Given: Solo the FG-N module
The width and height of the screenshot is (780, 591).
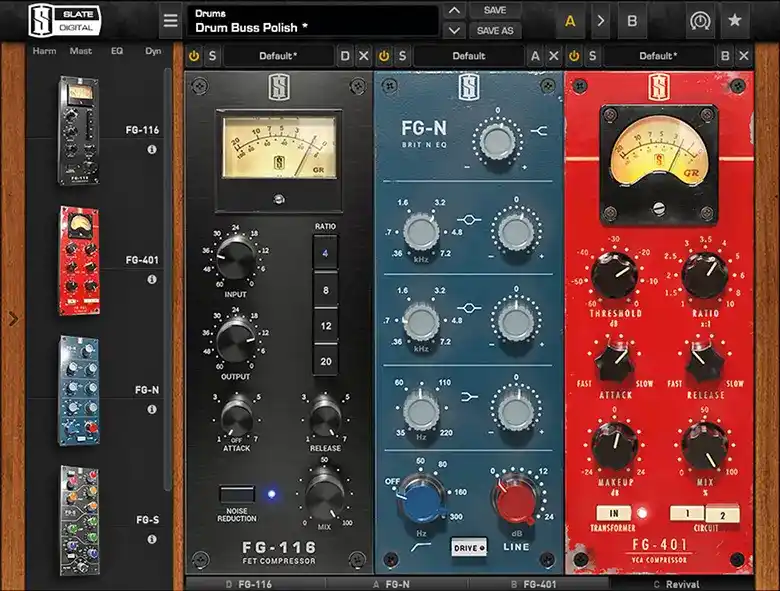Looking at the screenshot, I should (402, 56).
